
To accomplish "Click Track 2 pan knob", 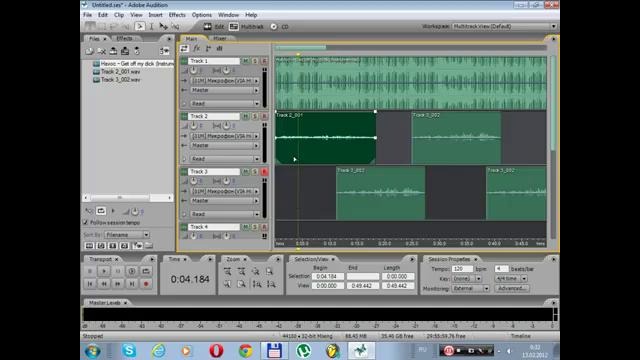I will point(226,126).
